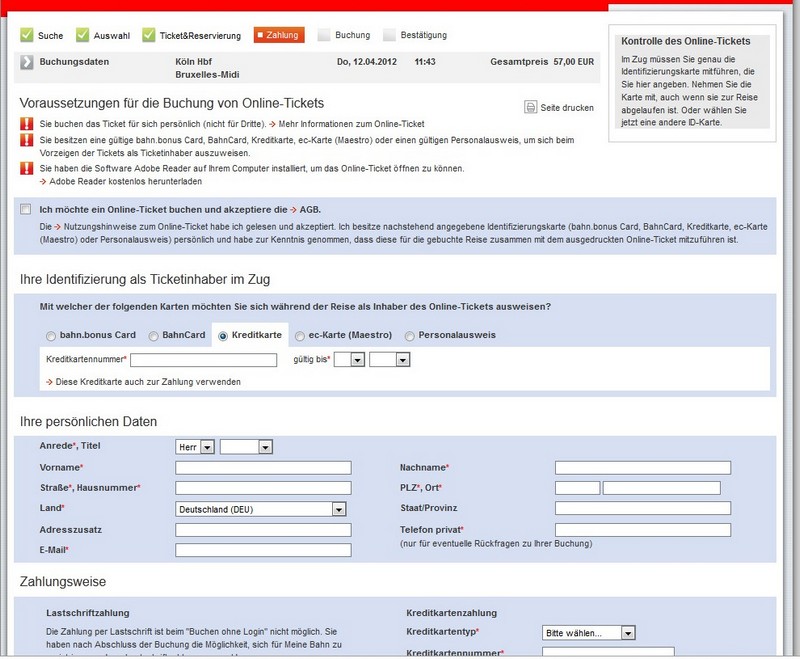
Task: Click the red exclamation icon by 'Sie haben die Software'
Action: 27,168
